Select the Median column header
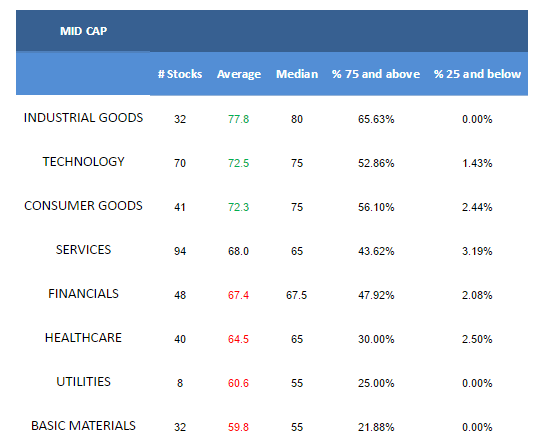 point(297,74)
